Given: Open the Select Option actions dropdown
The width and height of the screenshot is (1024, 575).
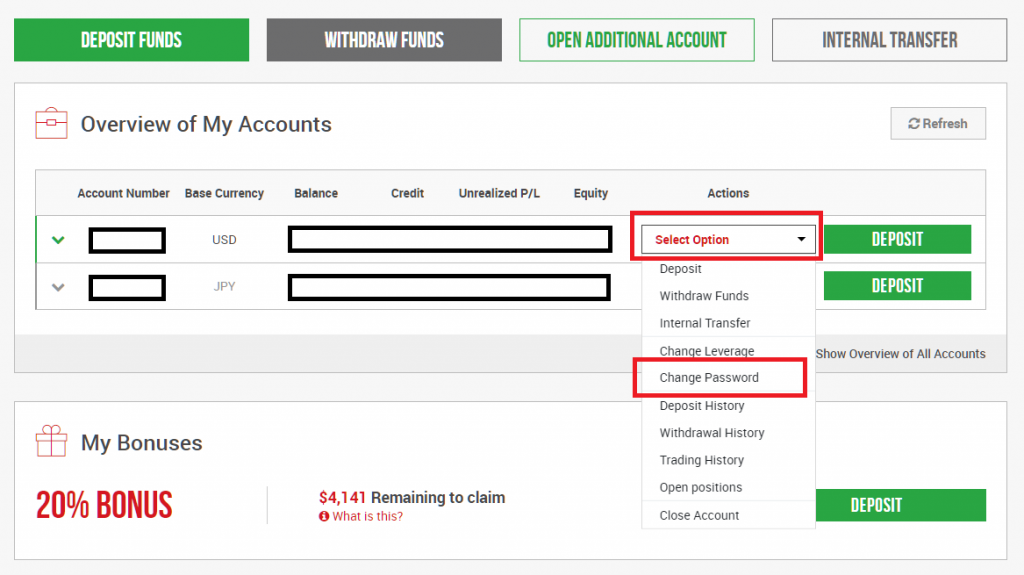Looking at the screenshot, I should pos(728,239).
